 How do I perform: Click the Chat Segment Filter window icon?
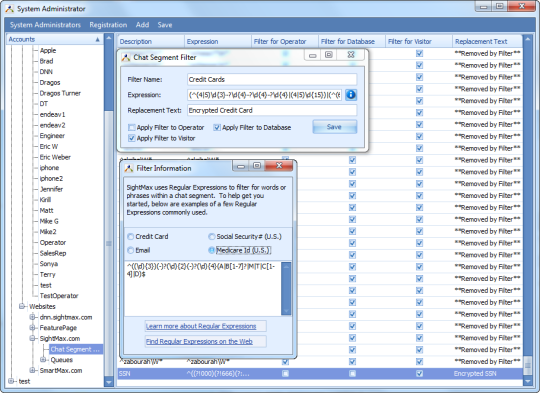pos(126,58)
